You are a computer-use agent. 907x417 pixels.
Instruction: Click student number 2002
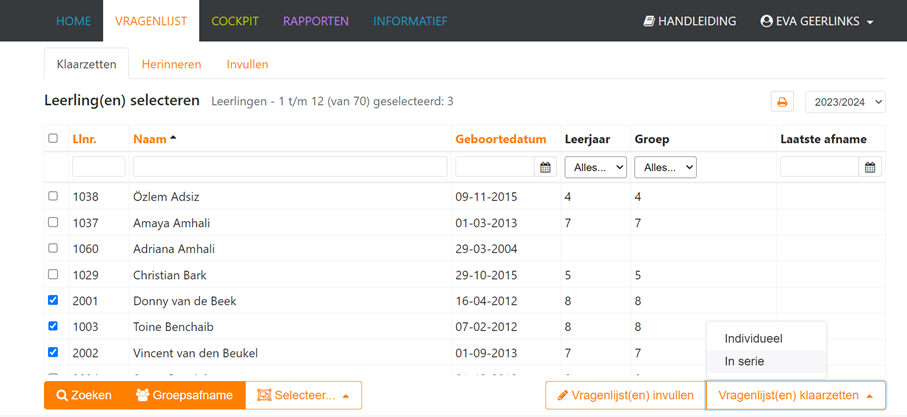click(x=86, y=353)
